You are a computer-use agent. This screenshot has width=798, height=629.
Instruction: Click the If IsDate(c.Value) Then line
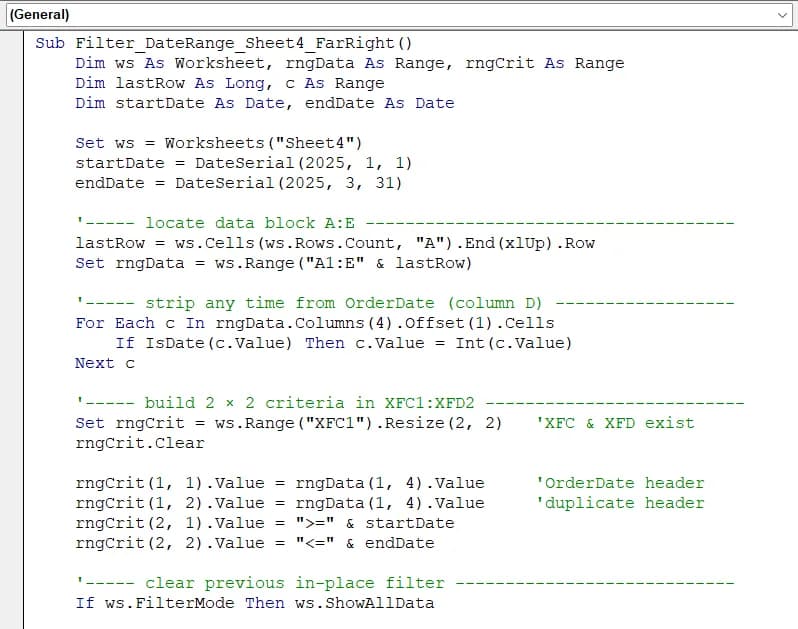[344, 343]
